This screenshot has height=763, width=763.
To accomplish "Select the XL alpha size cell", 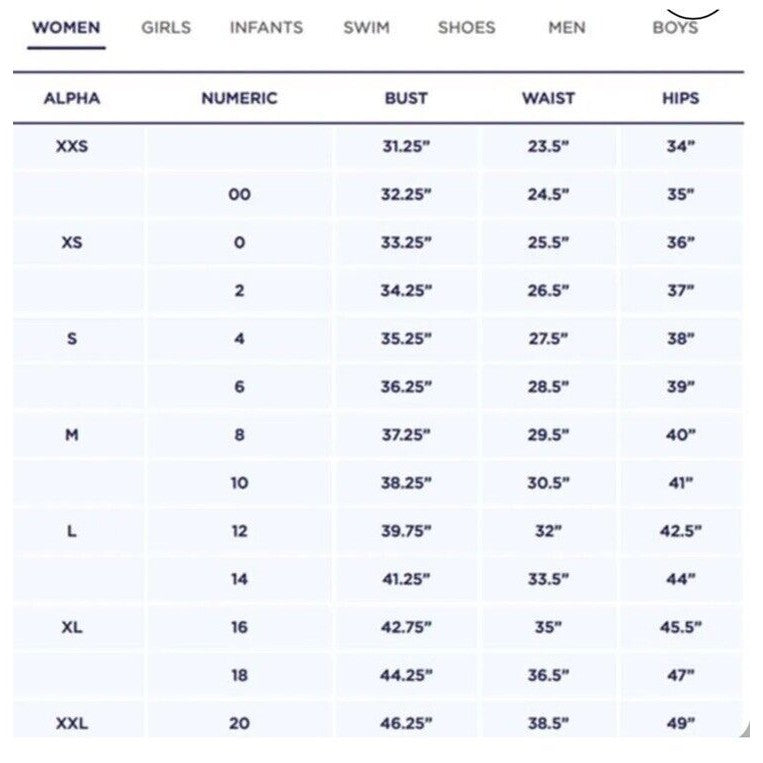I will (72, 627).
